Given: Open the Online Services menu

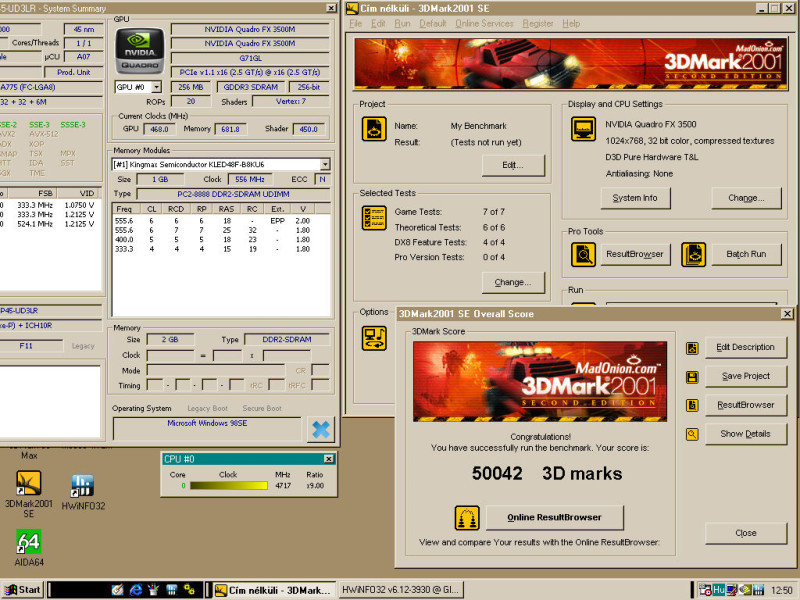Looking at the screenshot, I should [x=484, y=23].
